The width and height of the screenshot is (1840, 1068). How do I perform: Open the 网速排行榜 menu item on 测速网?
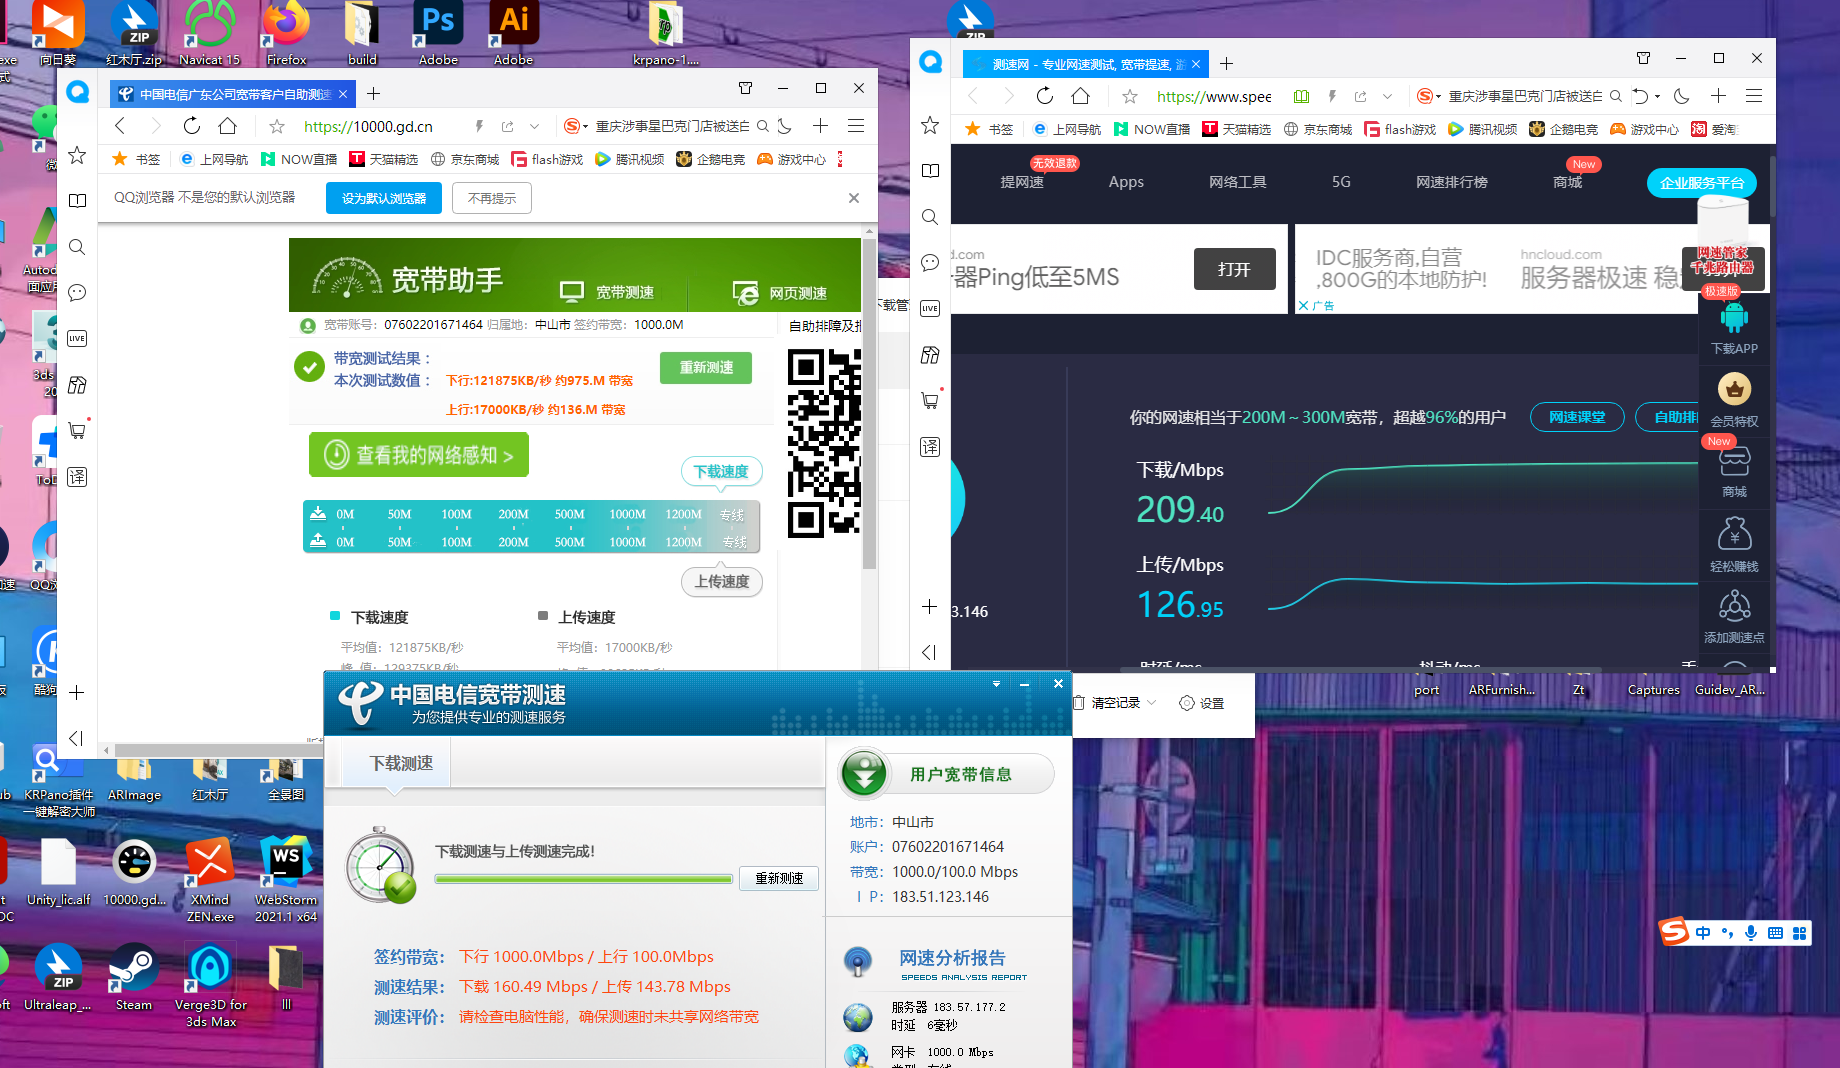[1452, 182]
